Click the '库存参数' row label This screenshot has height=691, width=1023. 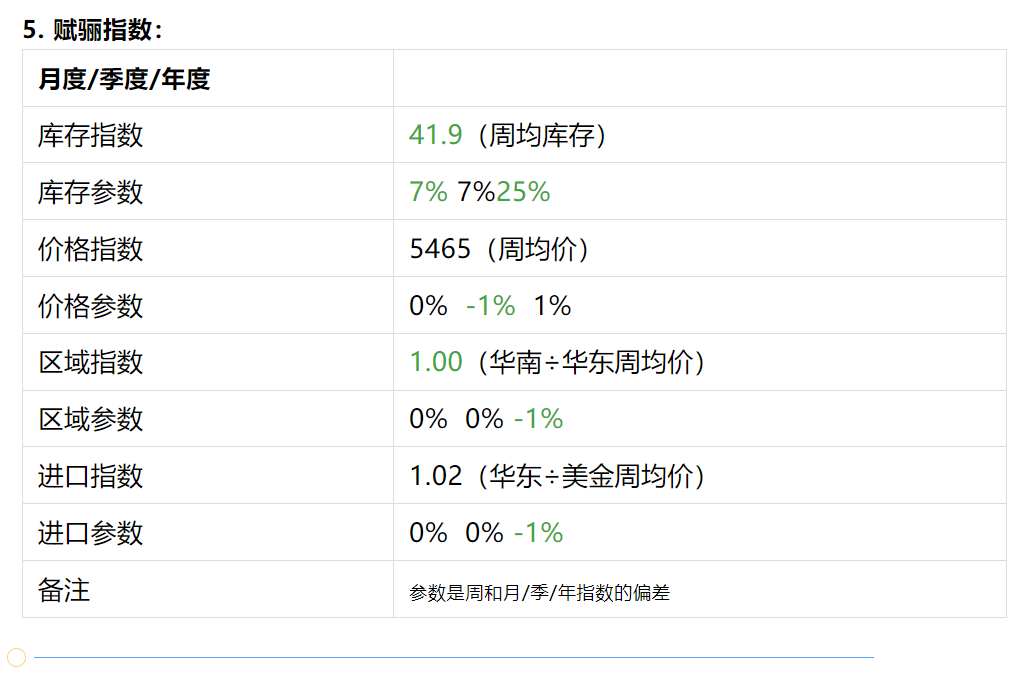pyautogui.click(x=90, y=192)
